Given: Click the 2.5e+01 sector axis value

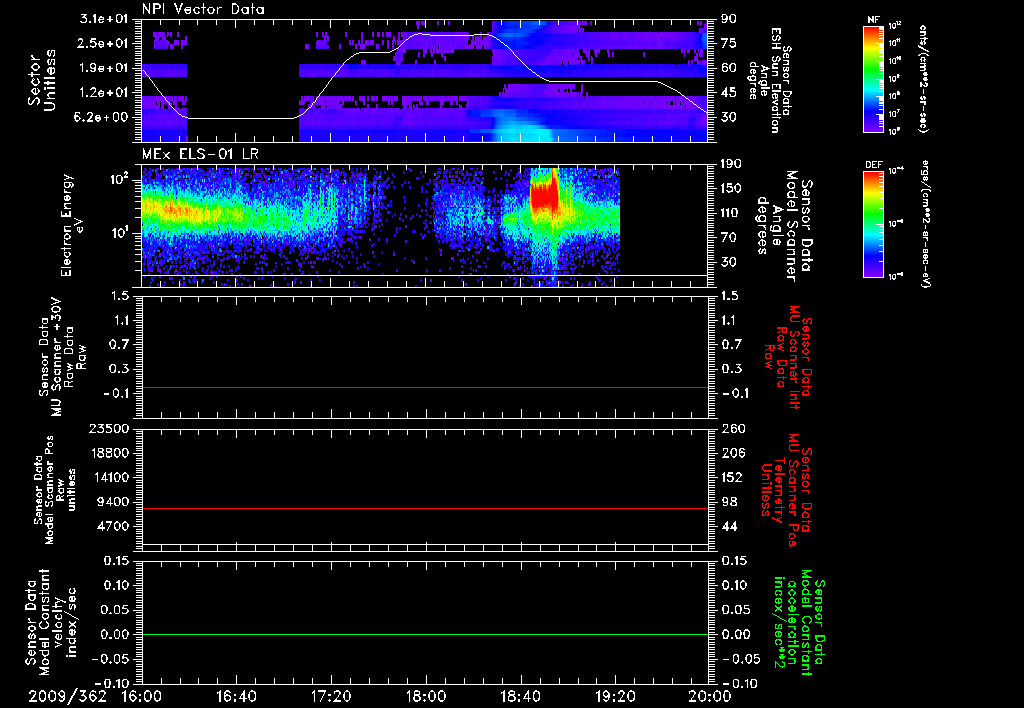Looking at the screenshot, I should click(104, 43).
